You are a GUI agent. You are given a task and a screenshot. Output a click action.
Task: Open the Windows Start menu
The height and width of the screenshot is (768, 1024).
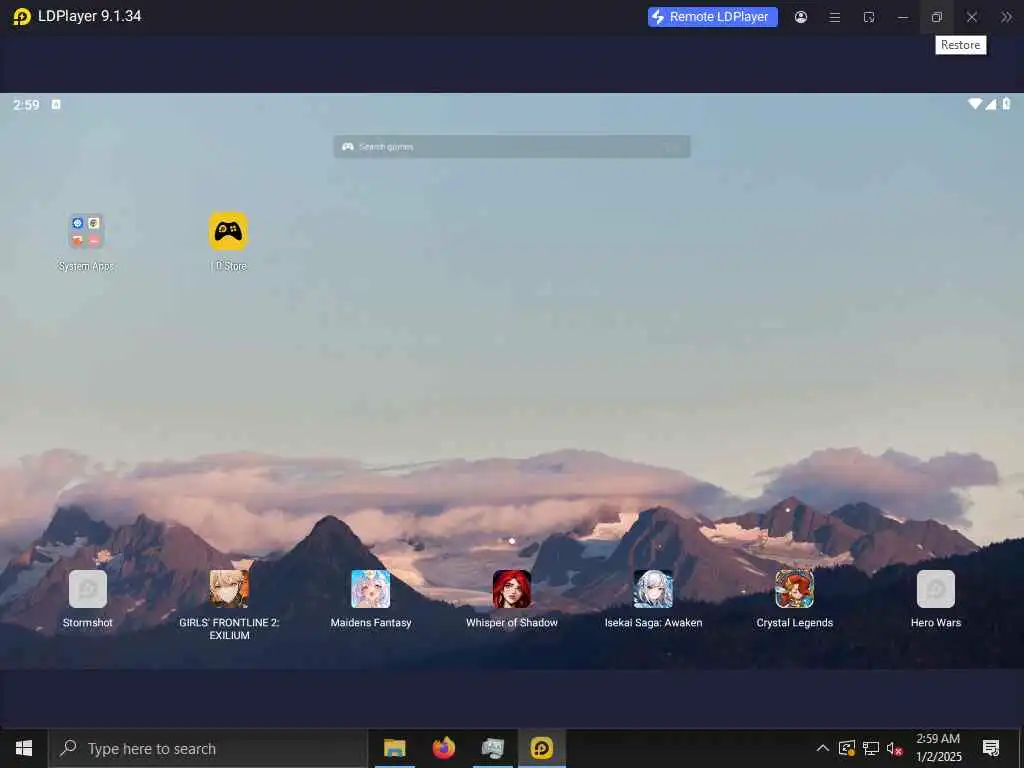tap(24, 748)
